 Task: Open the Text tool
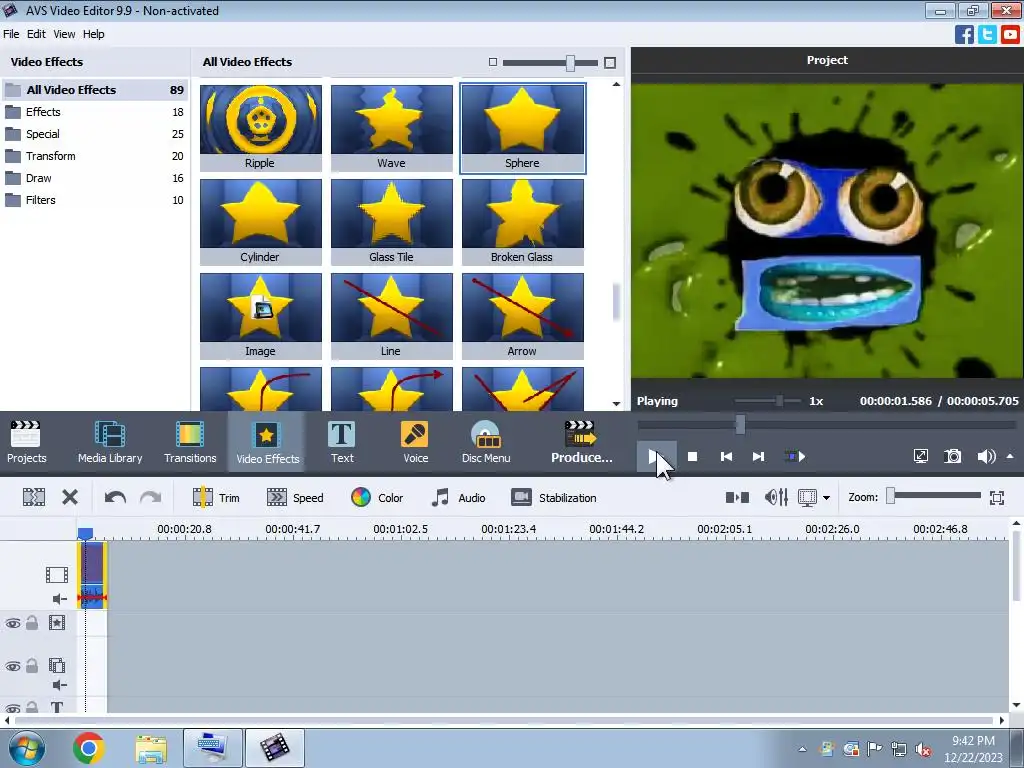[342, 441]
